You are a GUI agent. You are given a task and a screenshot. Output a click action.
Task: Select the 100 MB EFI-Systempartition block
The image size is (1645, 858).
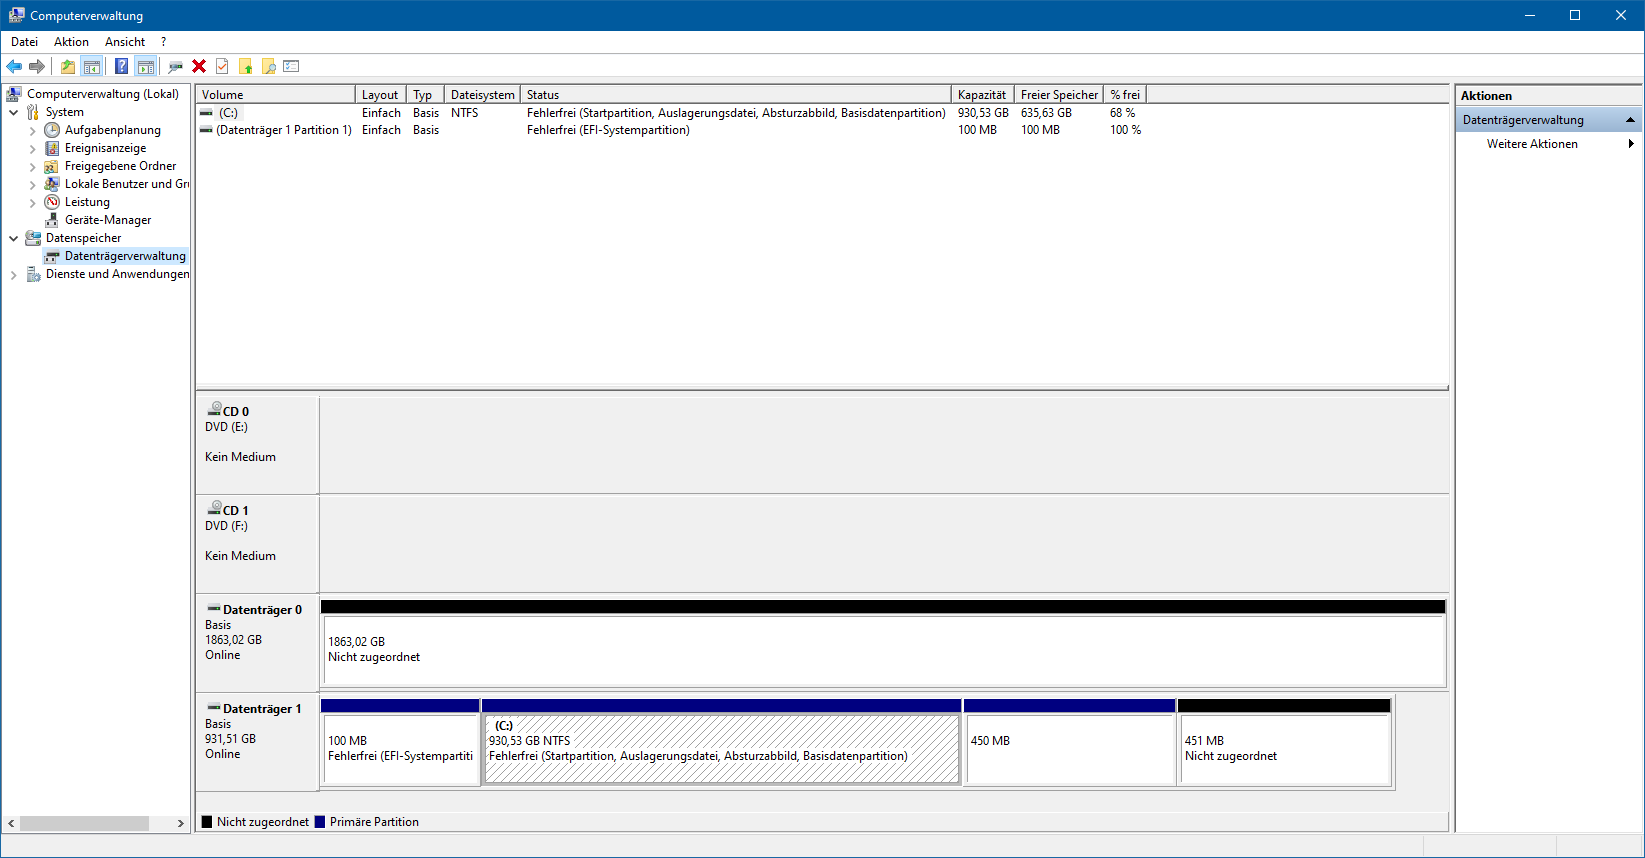coord(400,748)
